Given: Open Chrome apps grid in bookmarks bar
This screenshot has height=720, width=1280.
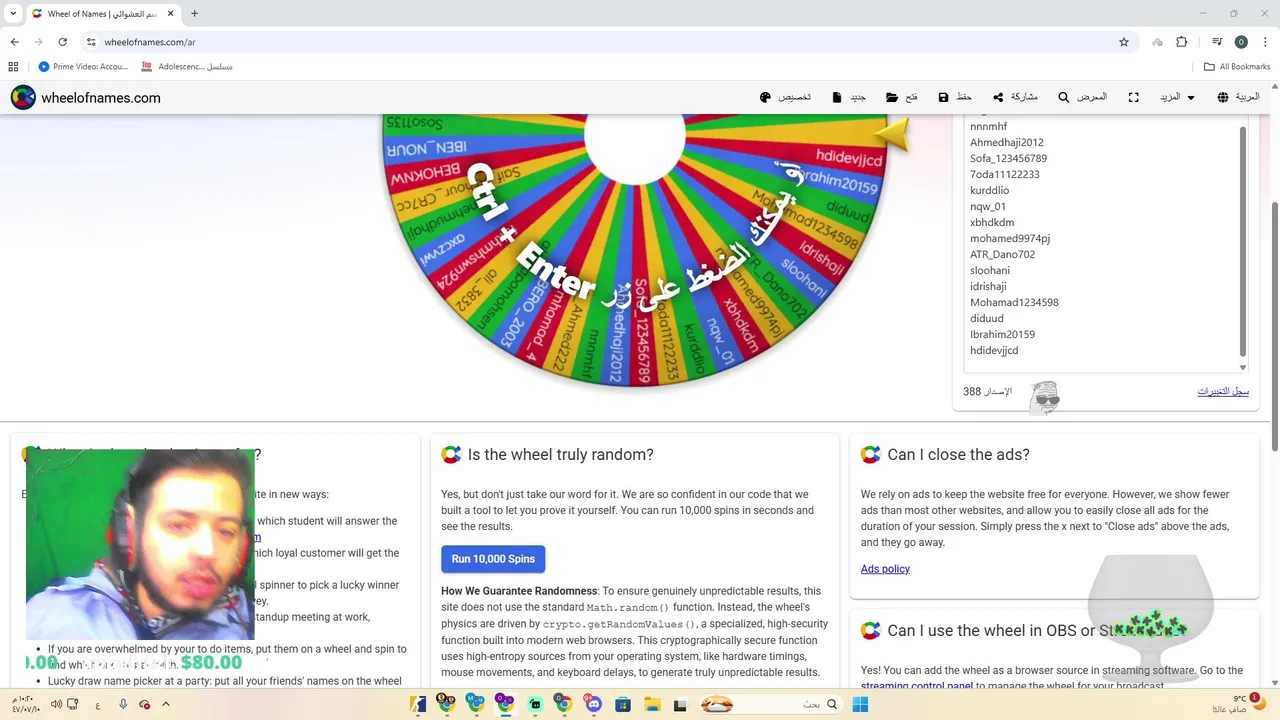Looking at the screenshot, I should tap(13, 67).
